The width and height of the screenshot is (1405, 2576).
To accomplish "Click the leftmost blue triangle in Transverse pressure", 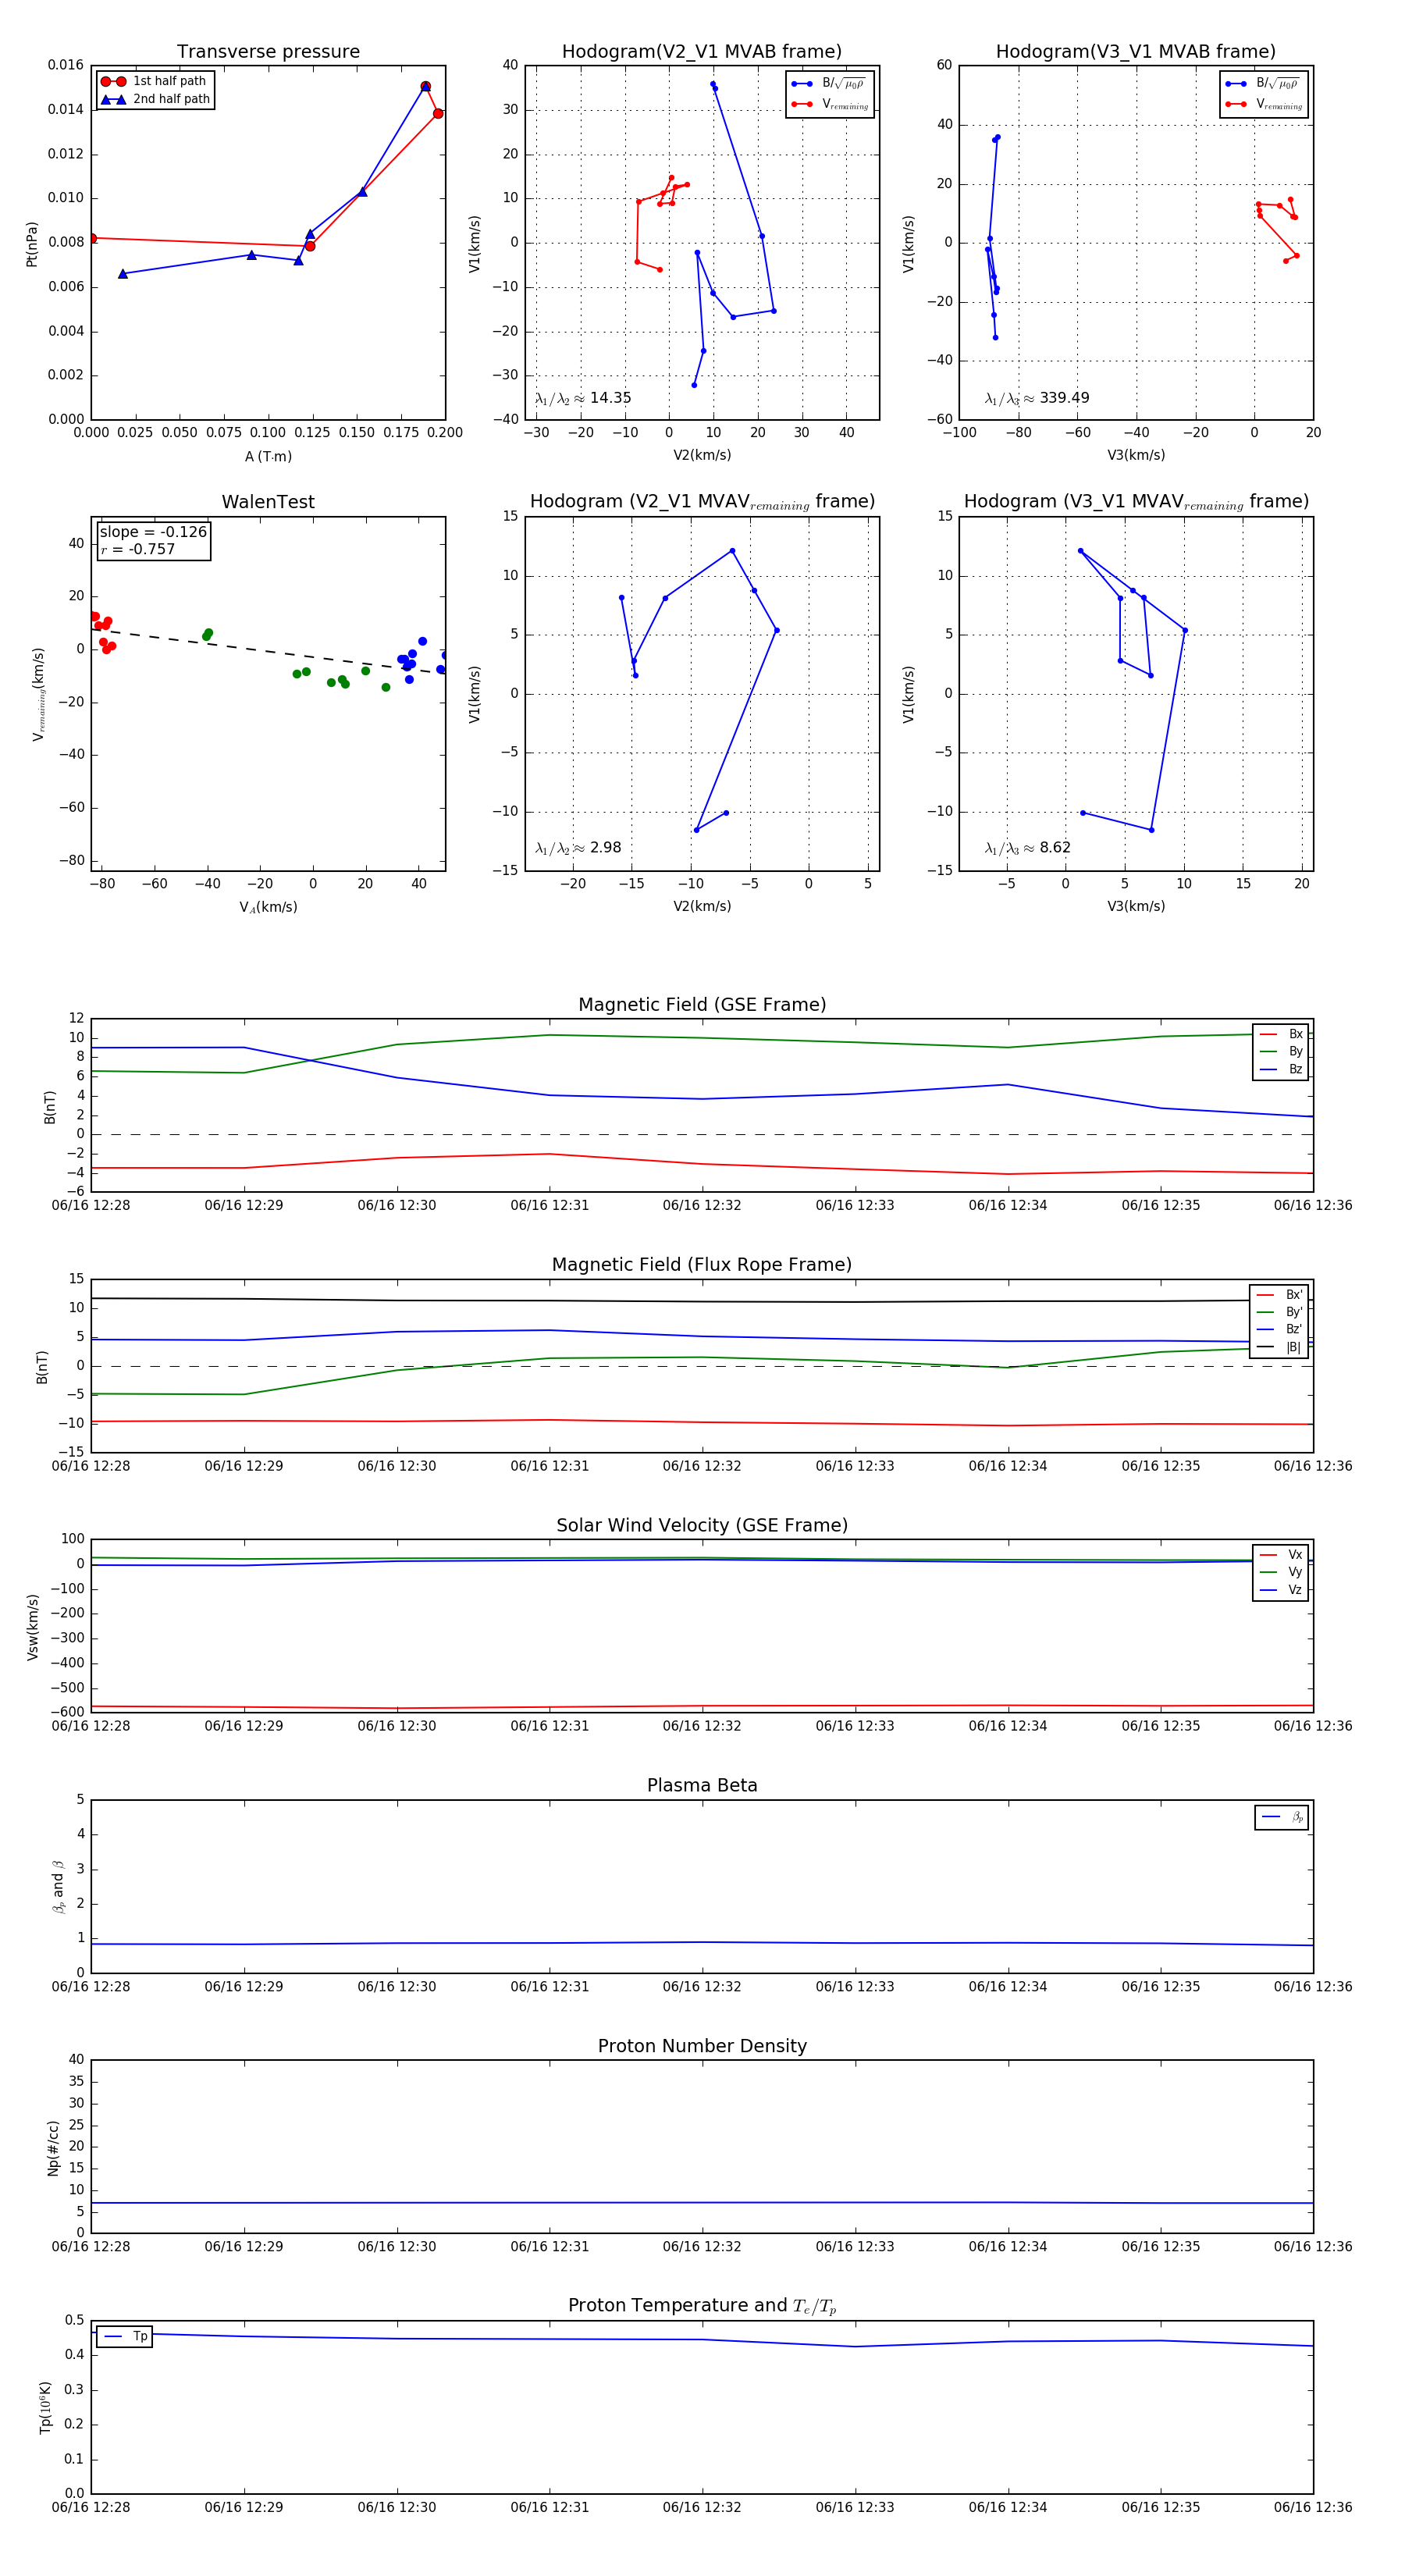I will (x=123, y=273).
